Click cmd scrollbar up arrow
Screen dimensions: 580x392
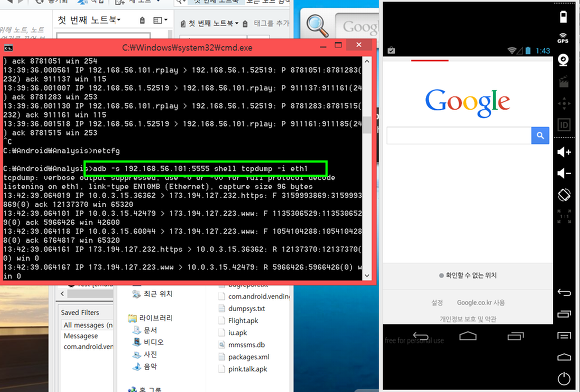[367, 61]
